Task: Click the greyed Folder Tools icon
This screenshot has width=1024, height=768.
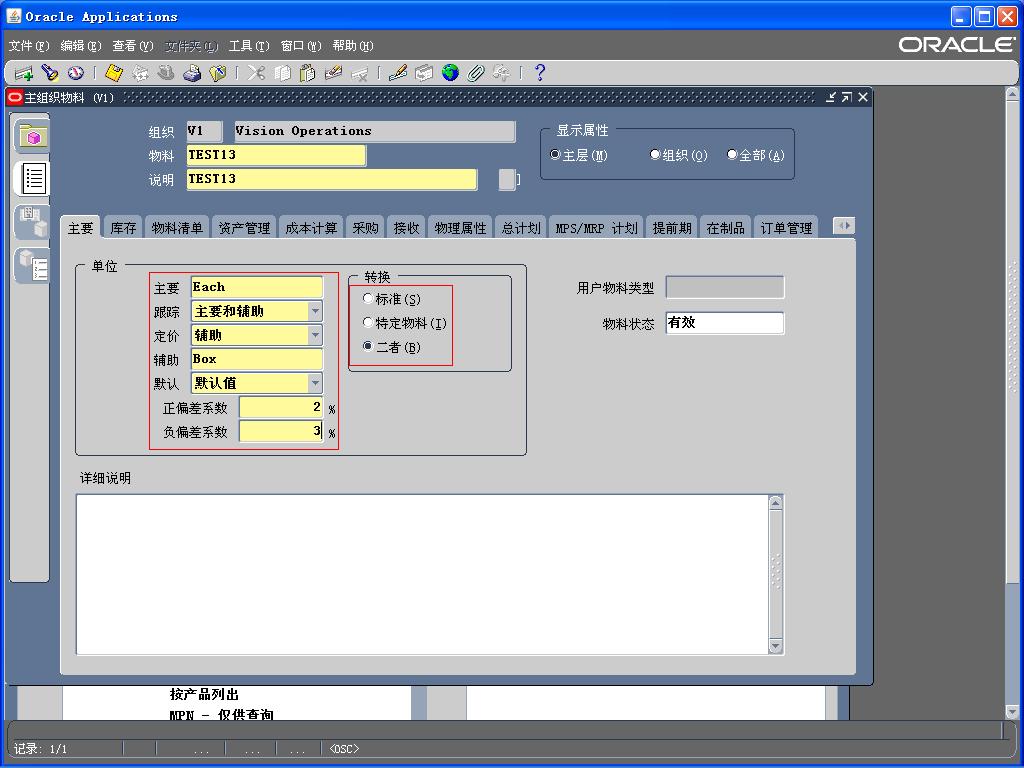Action: coord(502,73)
